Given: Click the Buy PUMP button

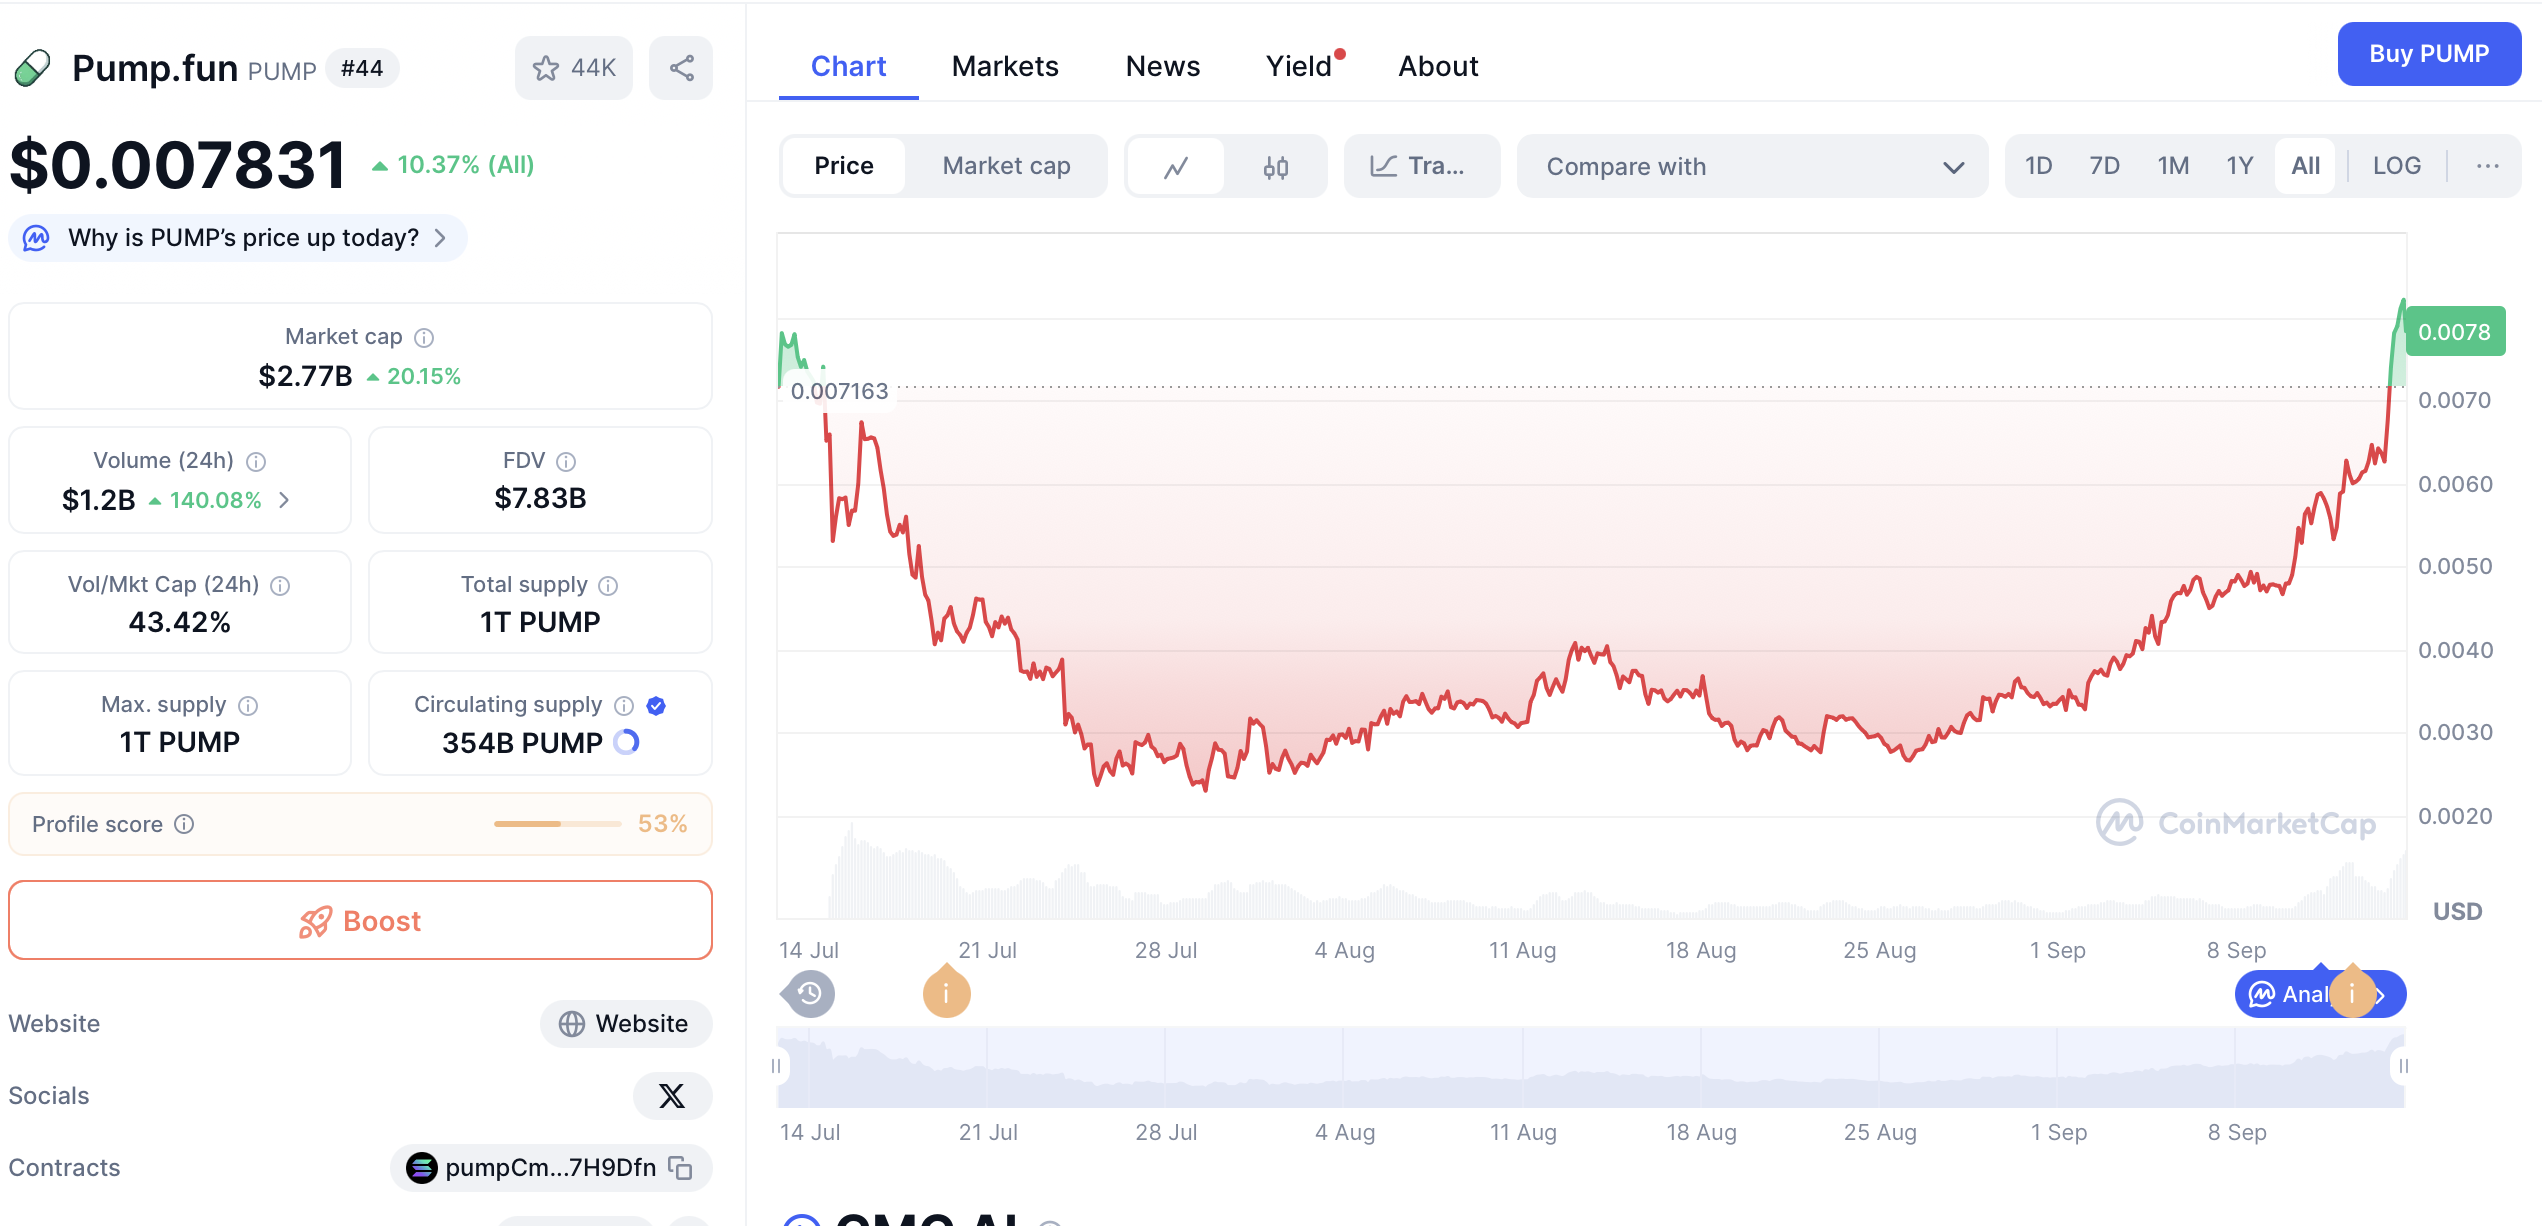Looking at the screenshot, I should pos(2428,54).
